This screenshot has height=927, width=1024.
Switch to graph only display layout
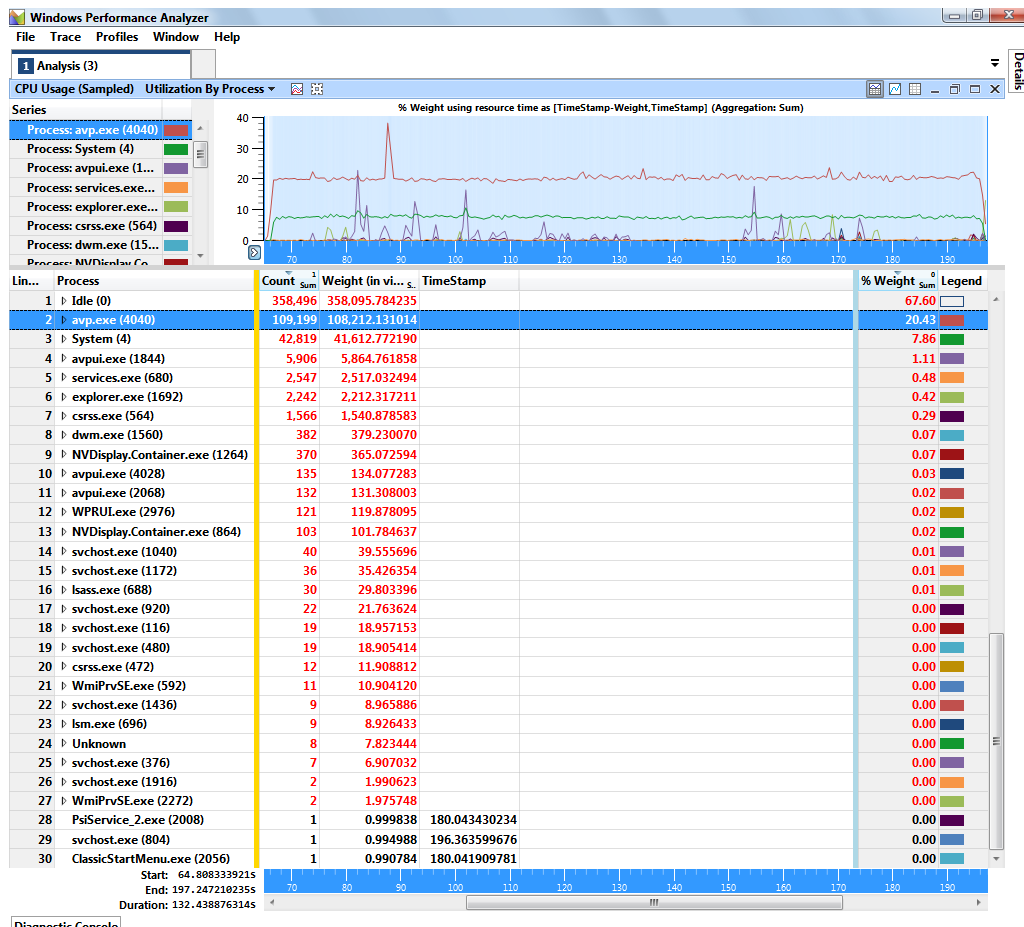tap(895, 89)
